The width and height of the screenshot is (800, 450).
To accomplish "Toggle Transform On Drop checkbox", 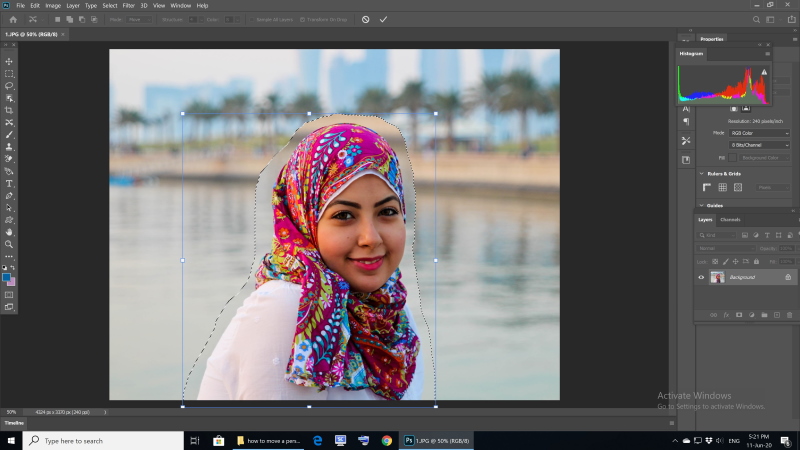I will 302,20.
